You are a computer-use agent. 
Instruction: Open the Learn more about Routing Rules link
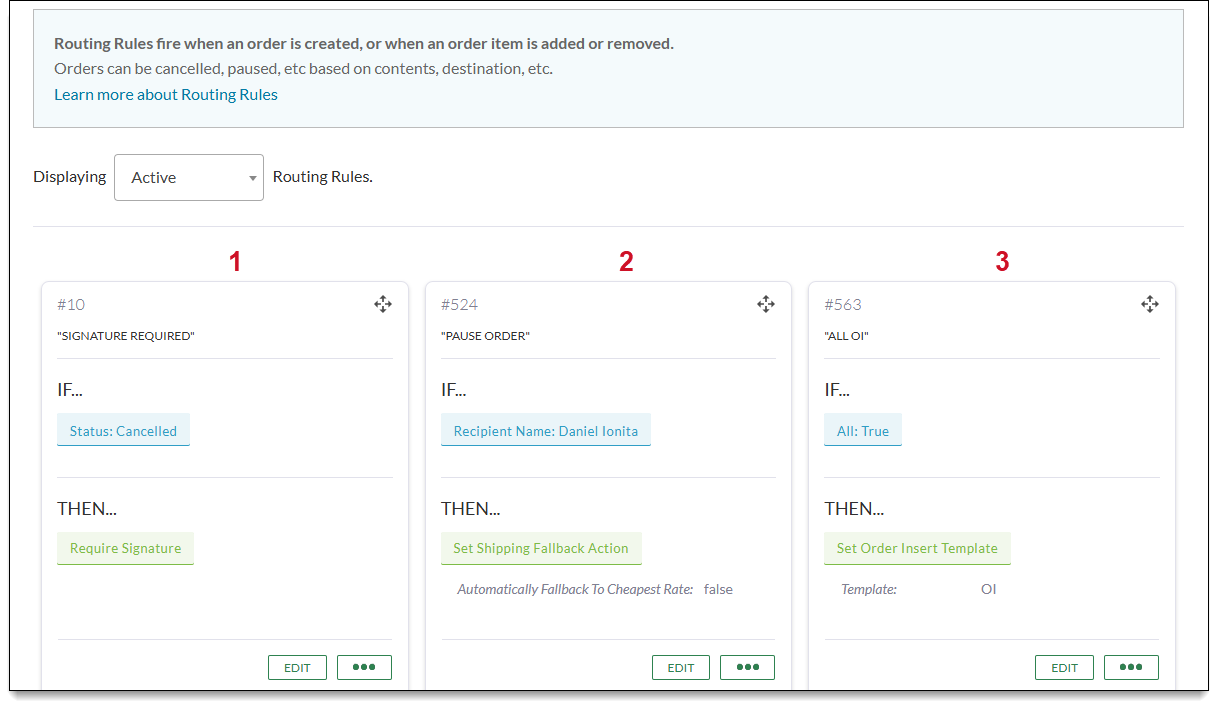tap(166, 95)
